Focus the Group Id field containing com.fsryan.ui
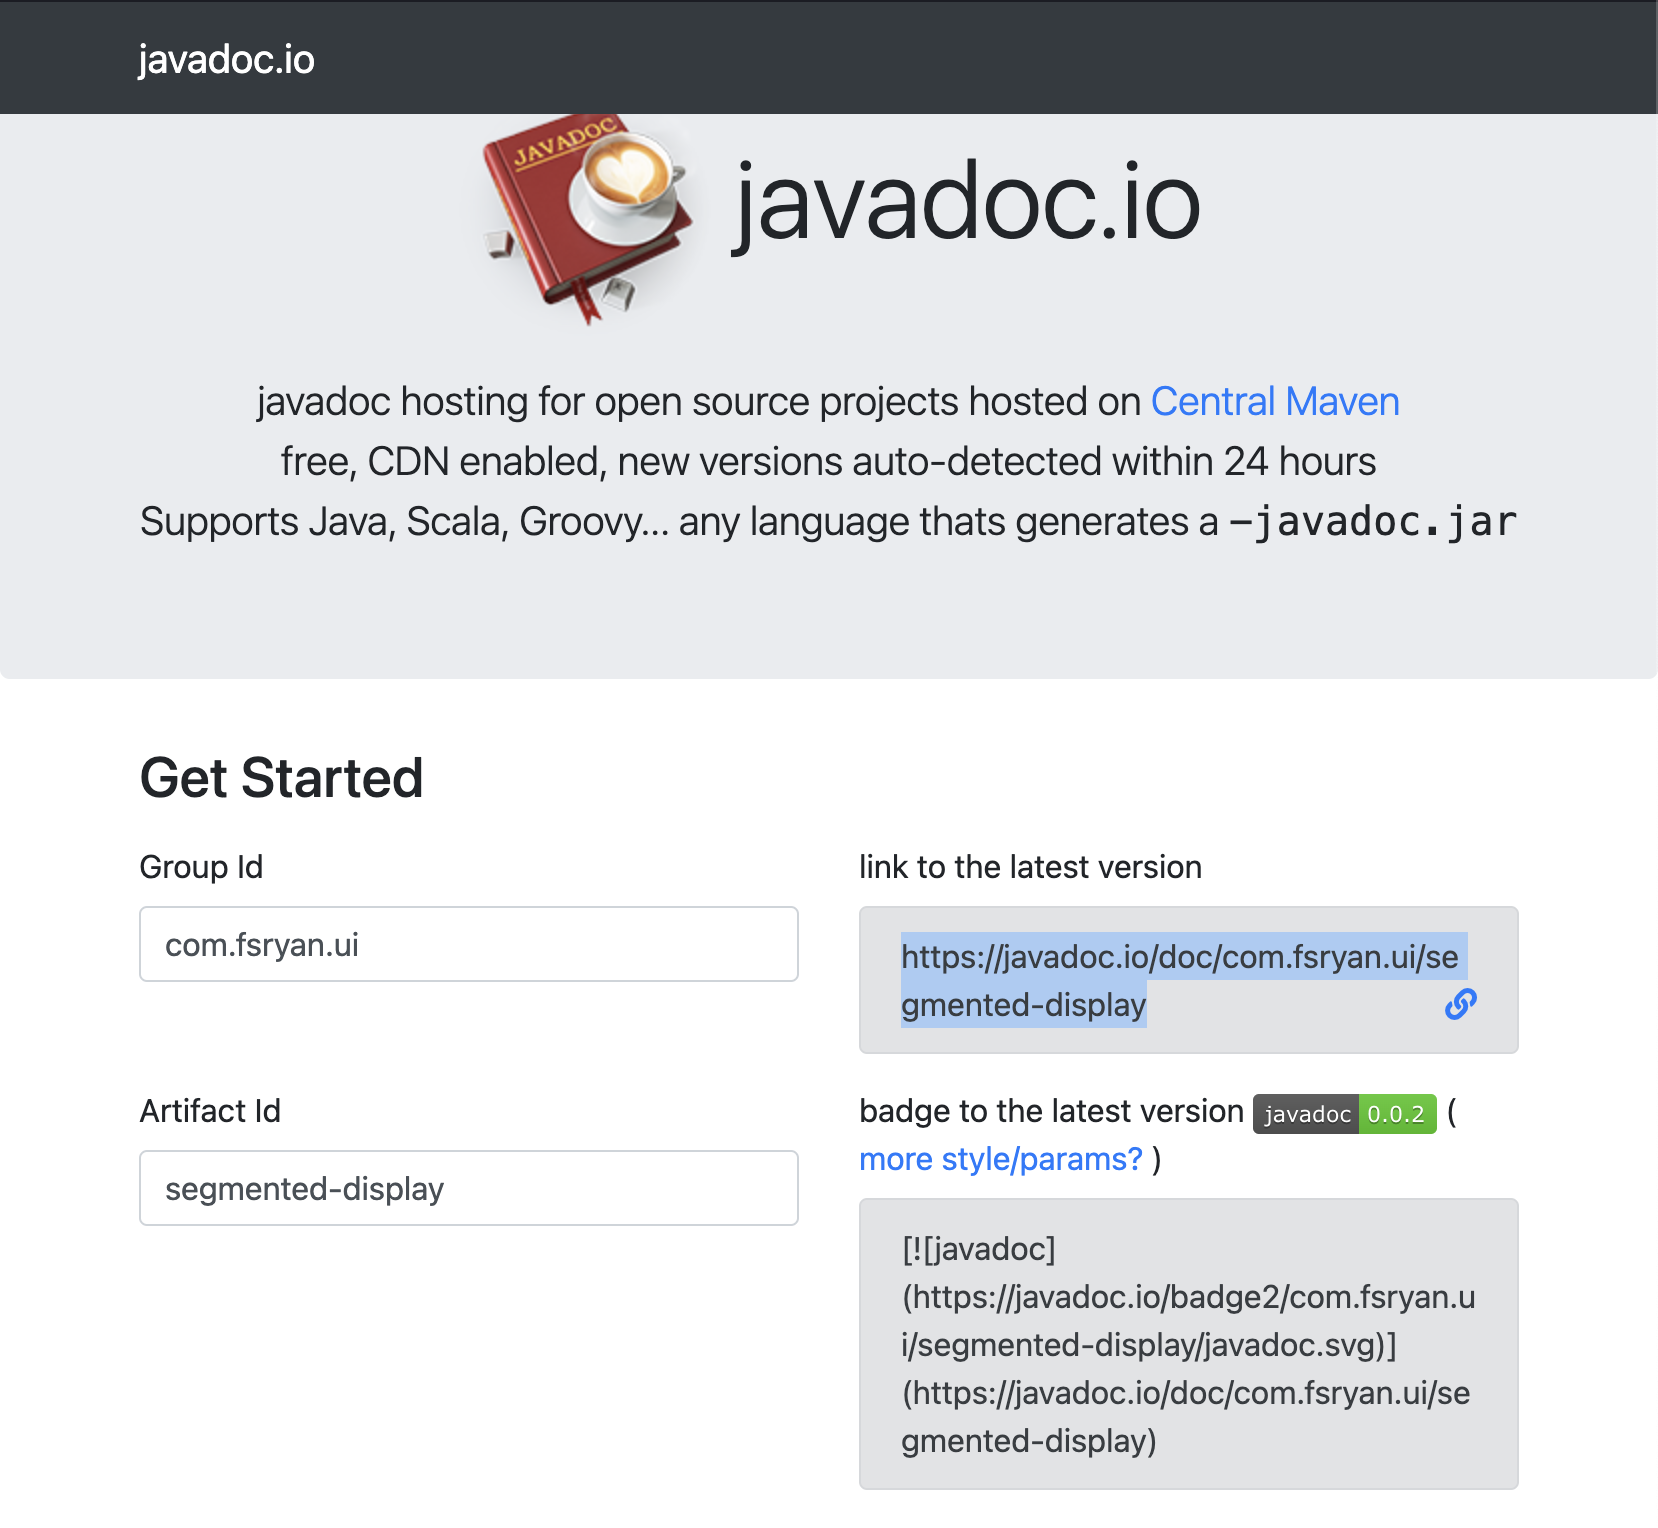 469,944
